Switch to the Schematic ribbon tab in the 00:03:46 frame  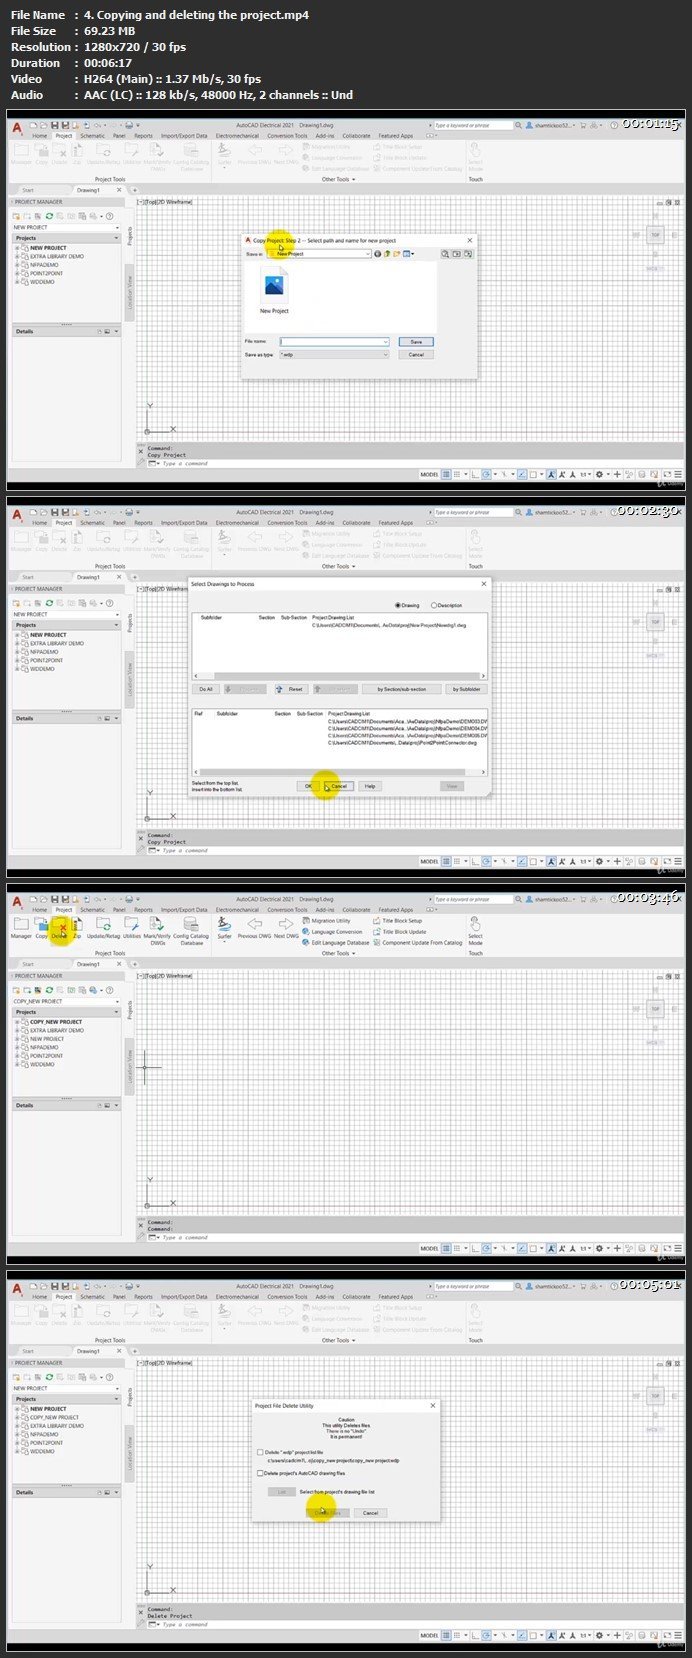(x=92, y=910)
